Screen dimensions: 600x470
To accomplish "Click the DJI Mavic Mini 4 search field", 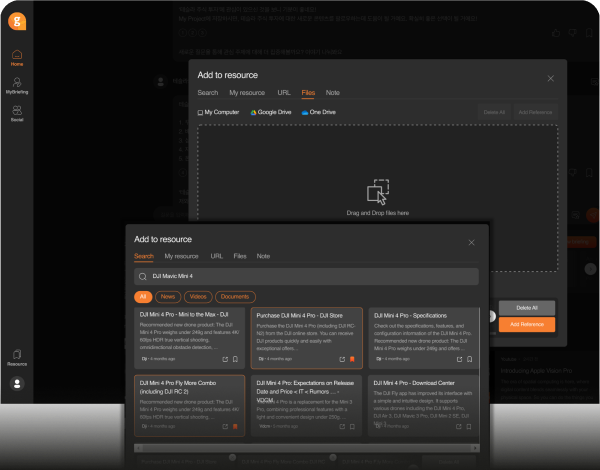I will coord(306,276).
